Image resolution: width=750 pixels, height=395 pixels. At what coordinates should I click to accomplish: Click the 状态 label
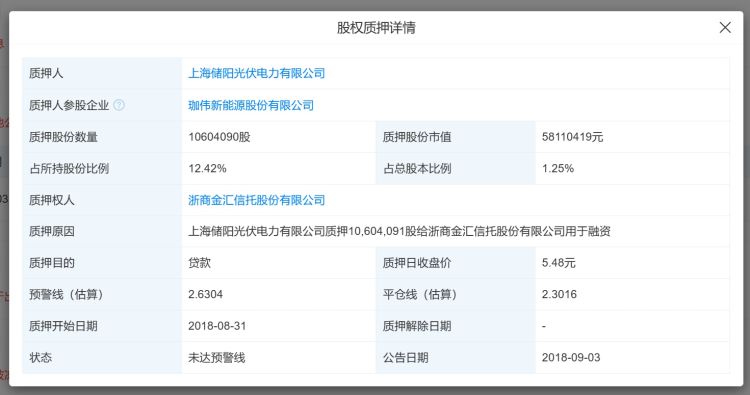coord(40,358)
